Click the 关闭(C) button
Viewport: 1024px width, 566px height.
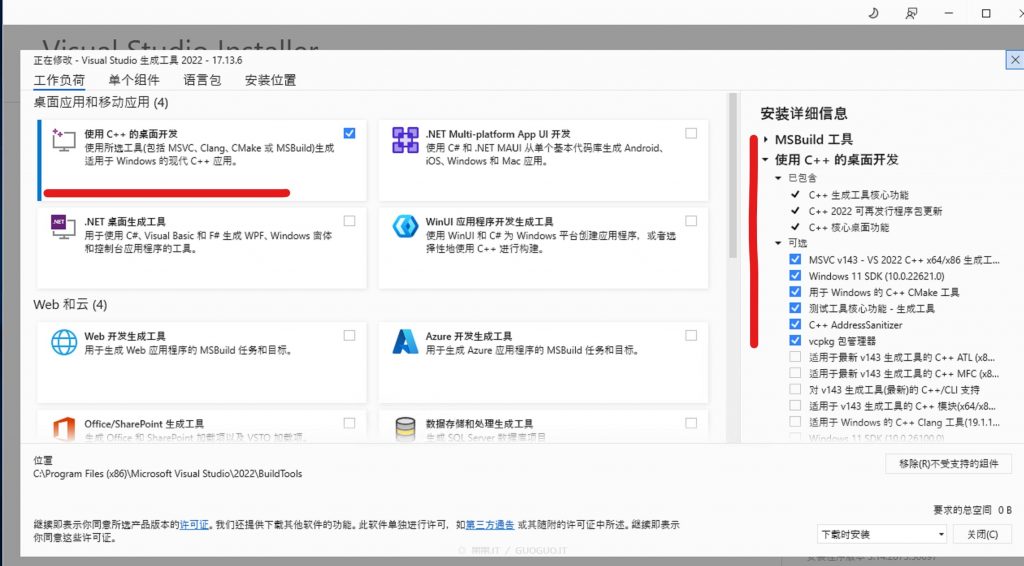click(x=982, y=534)
